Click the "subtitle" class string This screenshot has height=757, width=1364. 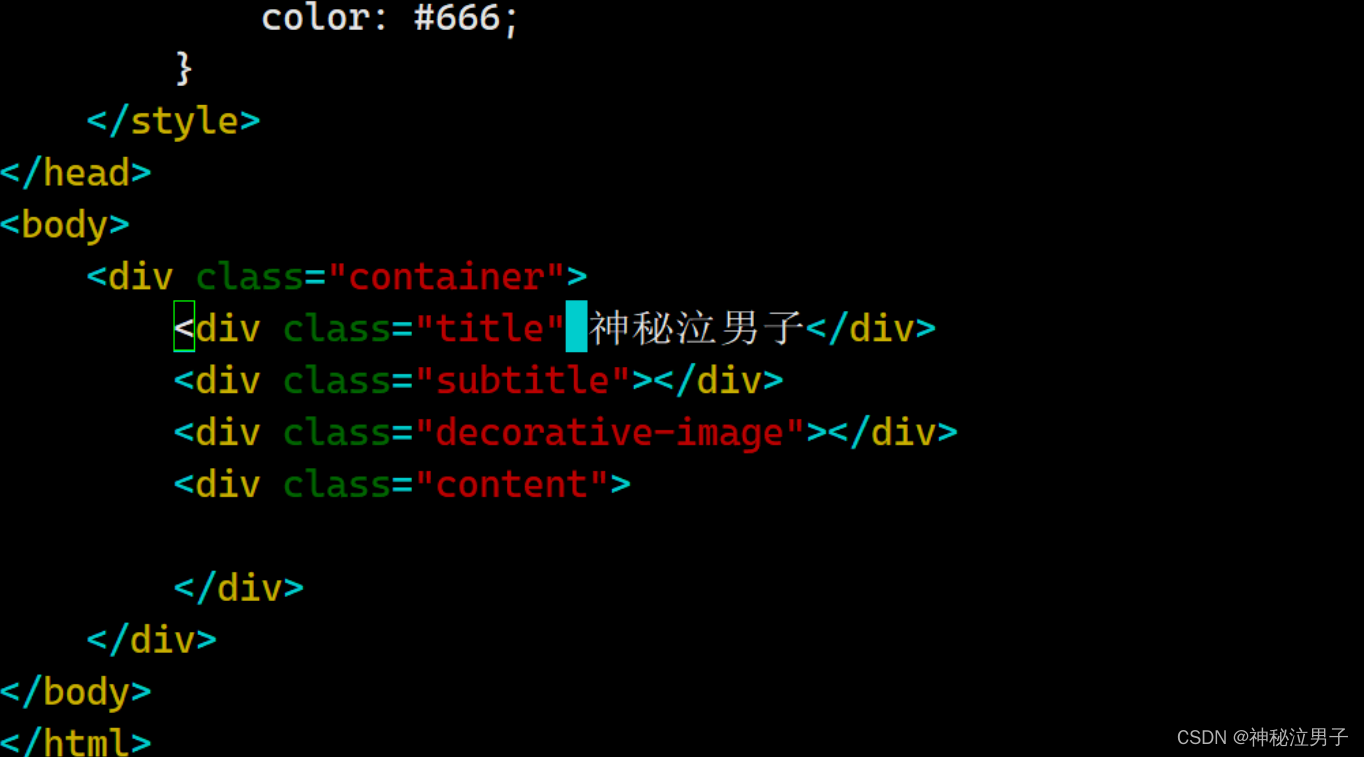pos(523,380)
